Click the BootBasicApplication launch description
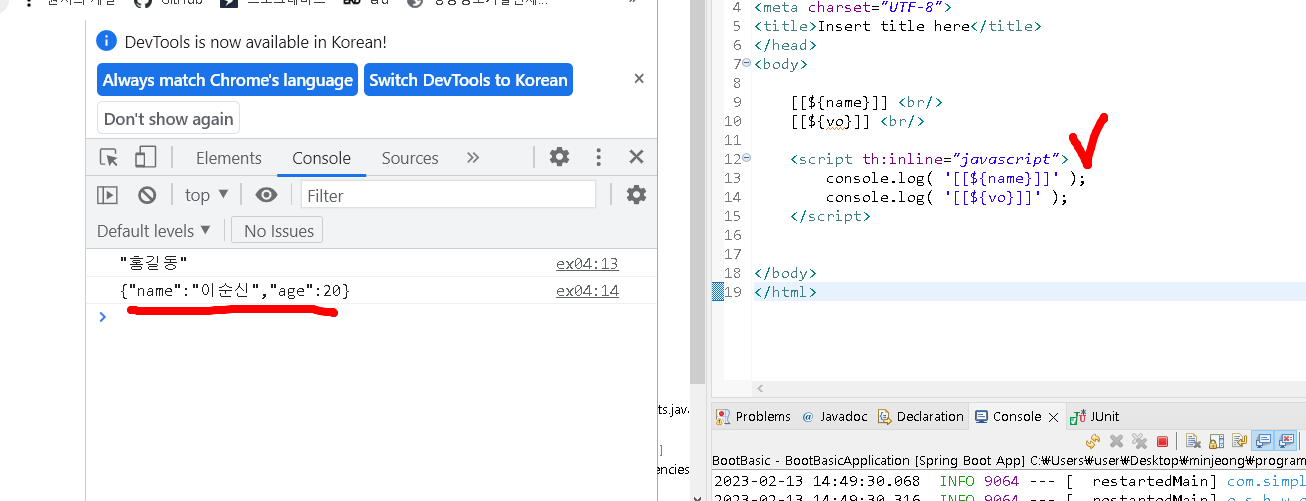The width and height of the screenshot is (1306, 501). (1008, 461)
